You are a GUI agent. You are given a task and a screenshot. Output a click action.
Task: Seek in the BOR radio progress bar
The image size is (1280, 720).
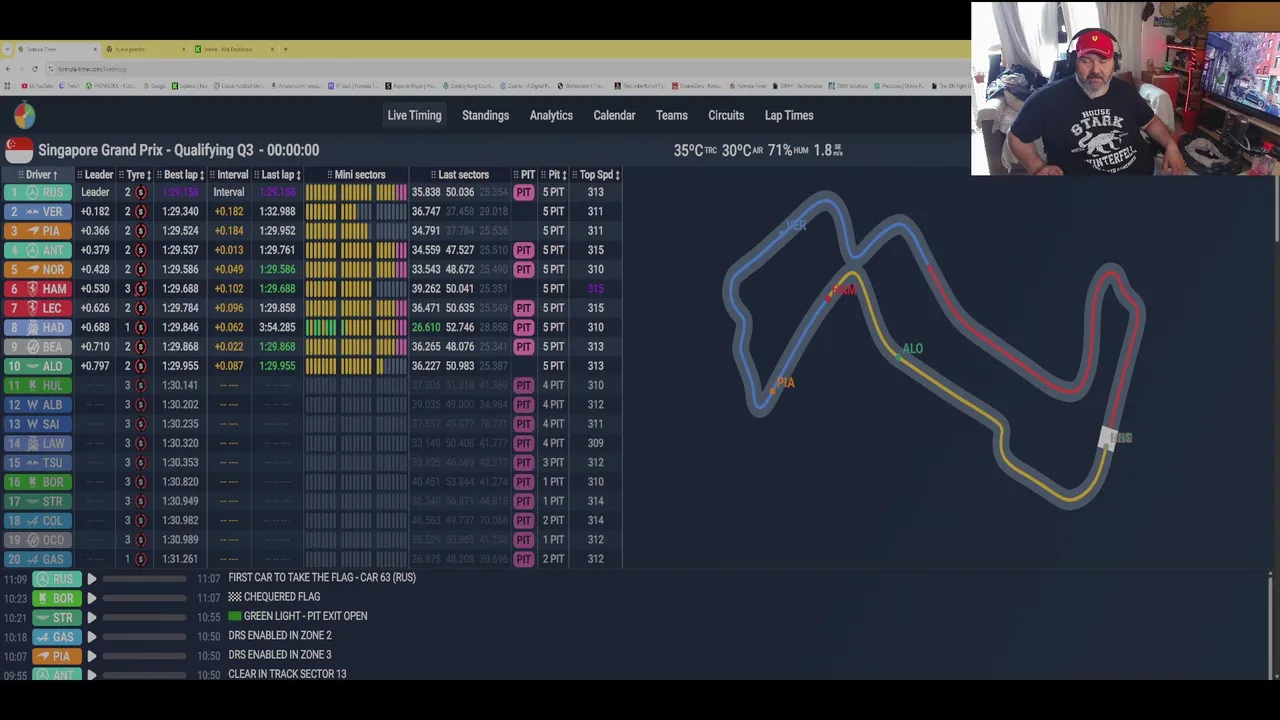tap(145, 598)
